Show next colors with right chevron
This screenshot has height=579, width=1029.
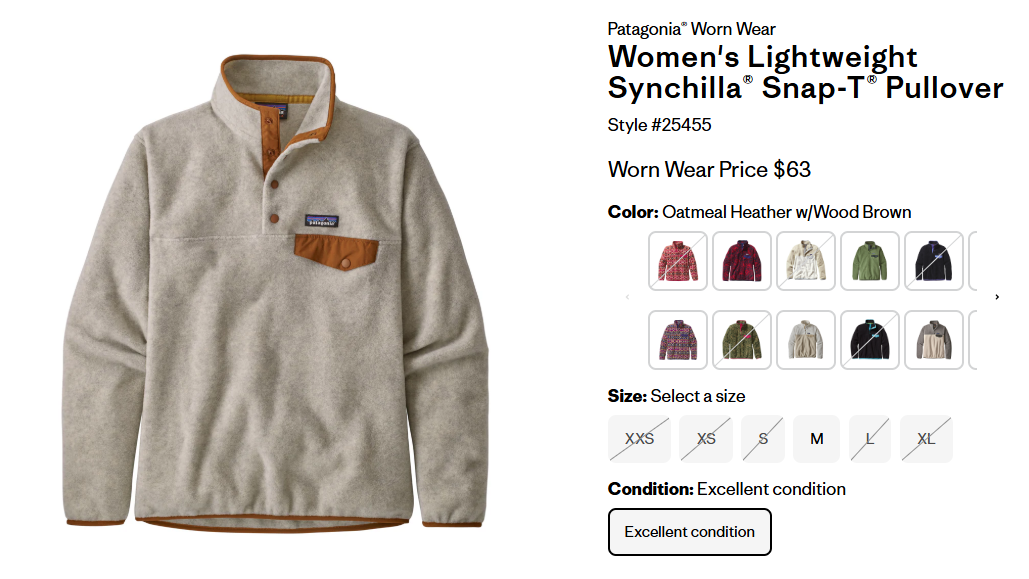[x=997, y=297]
